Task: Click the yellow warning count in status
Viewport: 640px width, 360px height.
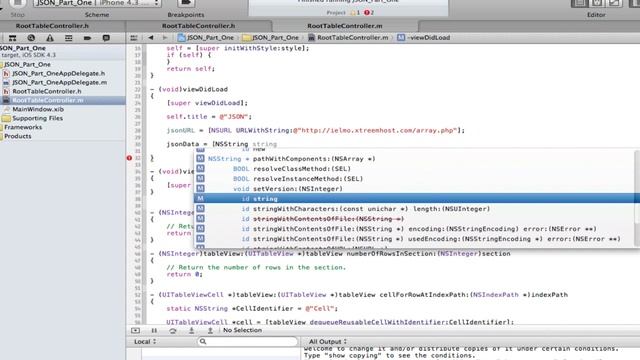Action: [x=355, y=13]
